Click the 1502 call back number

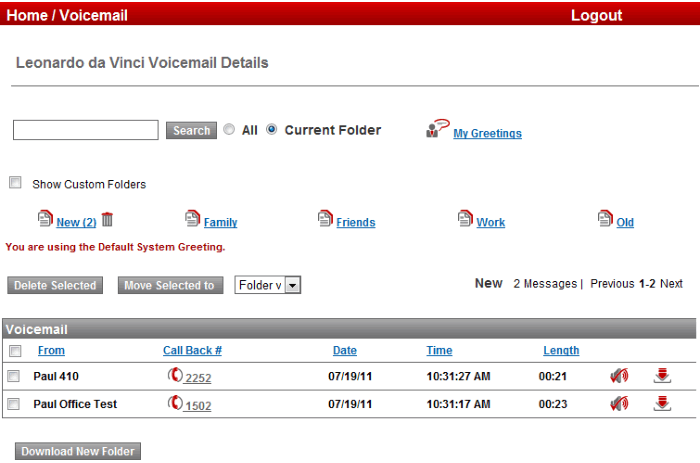tap(198, 406)
